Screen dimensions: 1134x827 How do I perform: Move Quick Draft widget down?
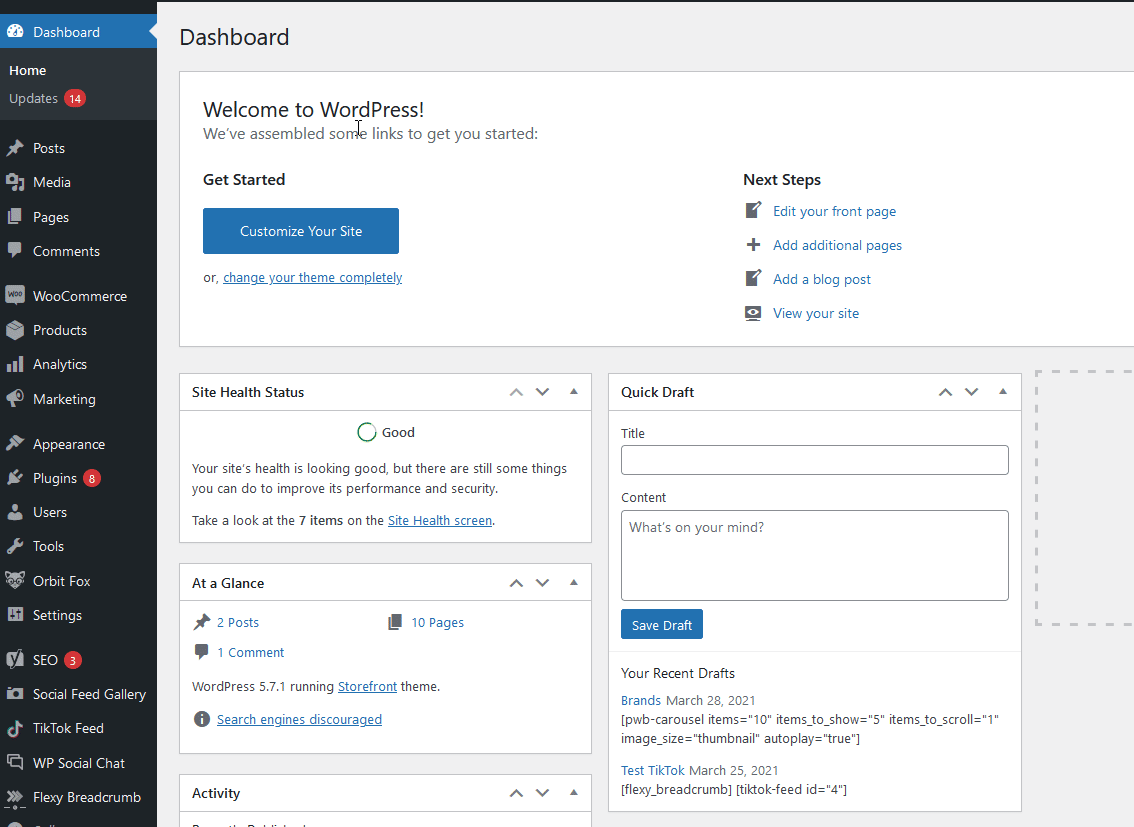click(x=971, y=392)
